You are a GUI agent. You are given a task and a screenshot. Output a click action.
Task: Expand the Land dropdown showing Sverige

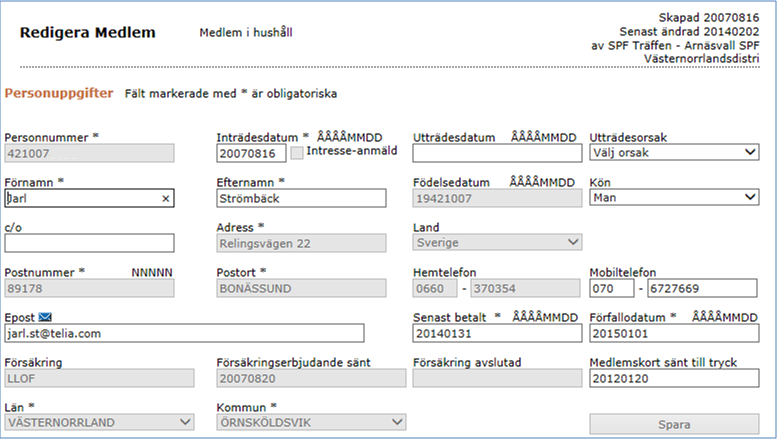pos(497,242)
